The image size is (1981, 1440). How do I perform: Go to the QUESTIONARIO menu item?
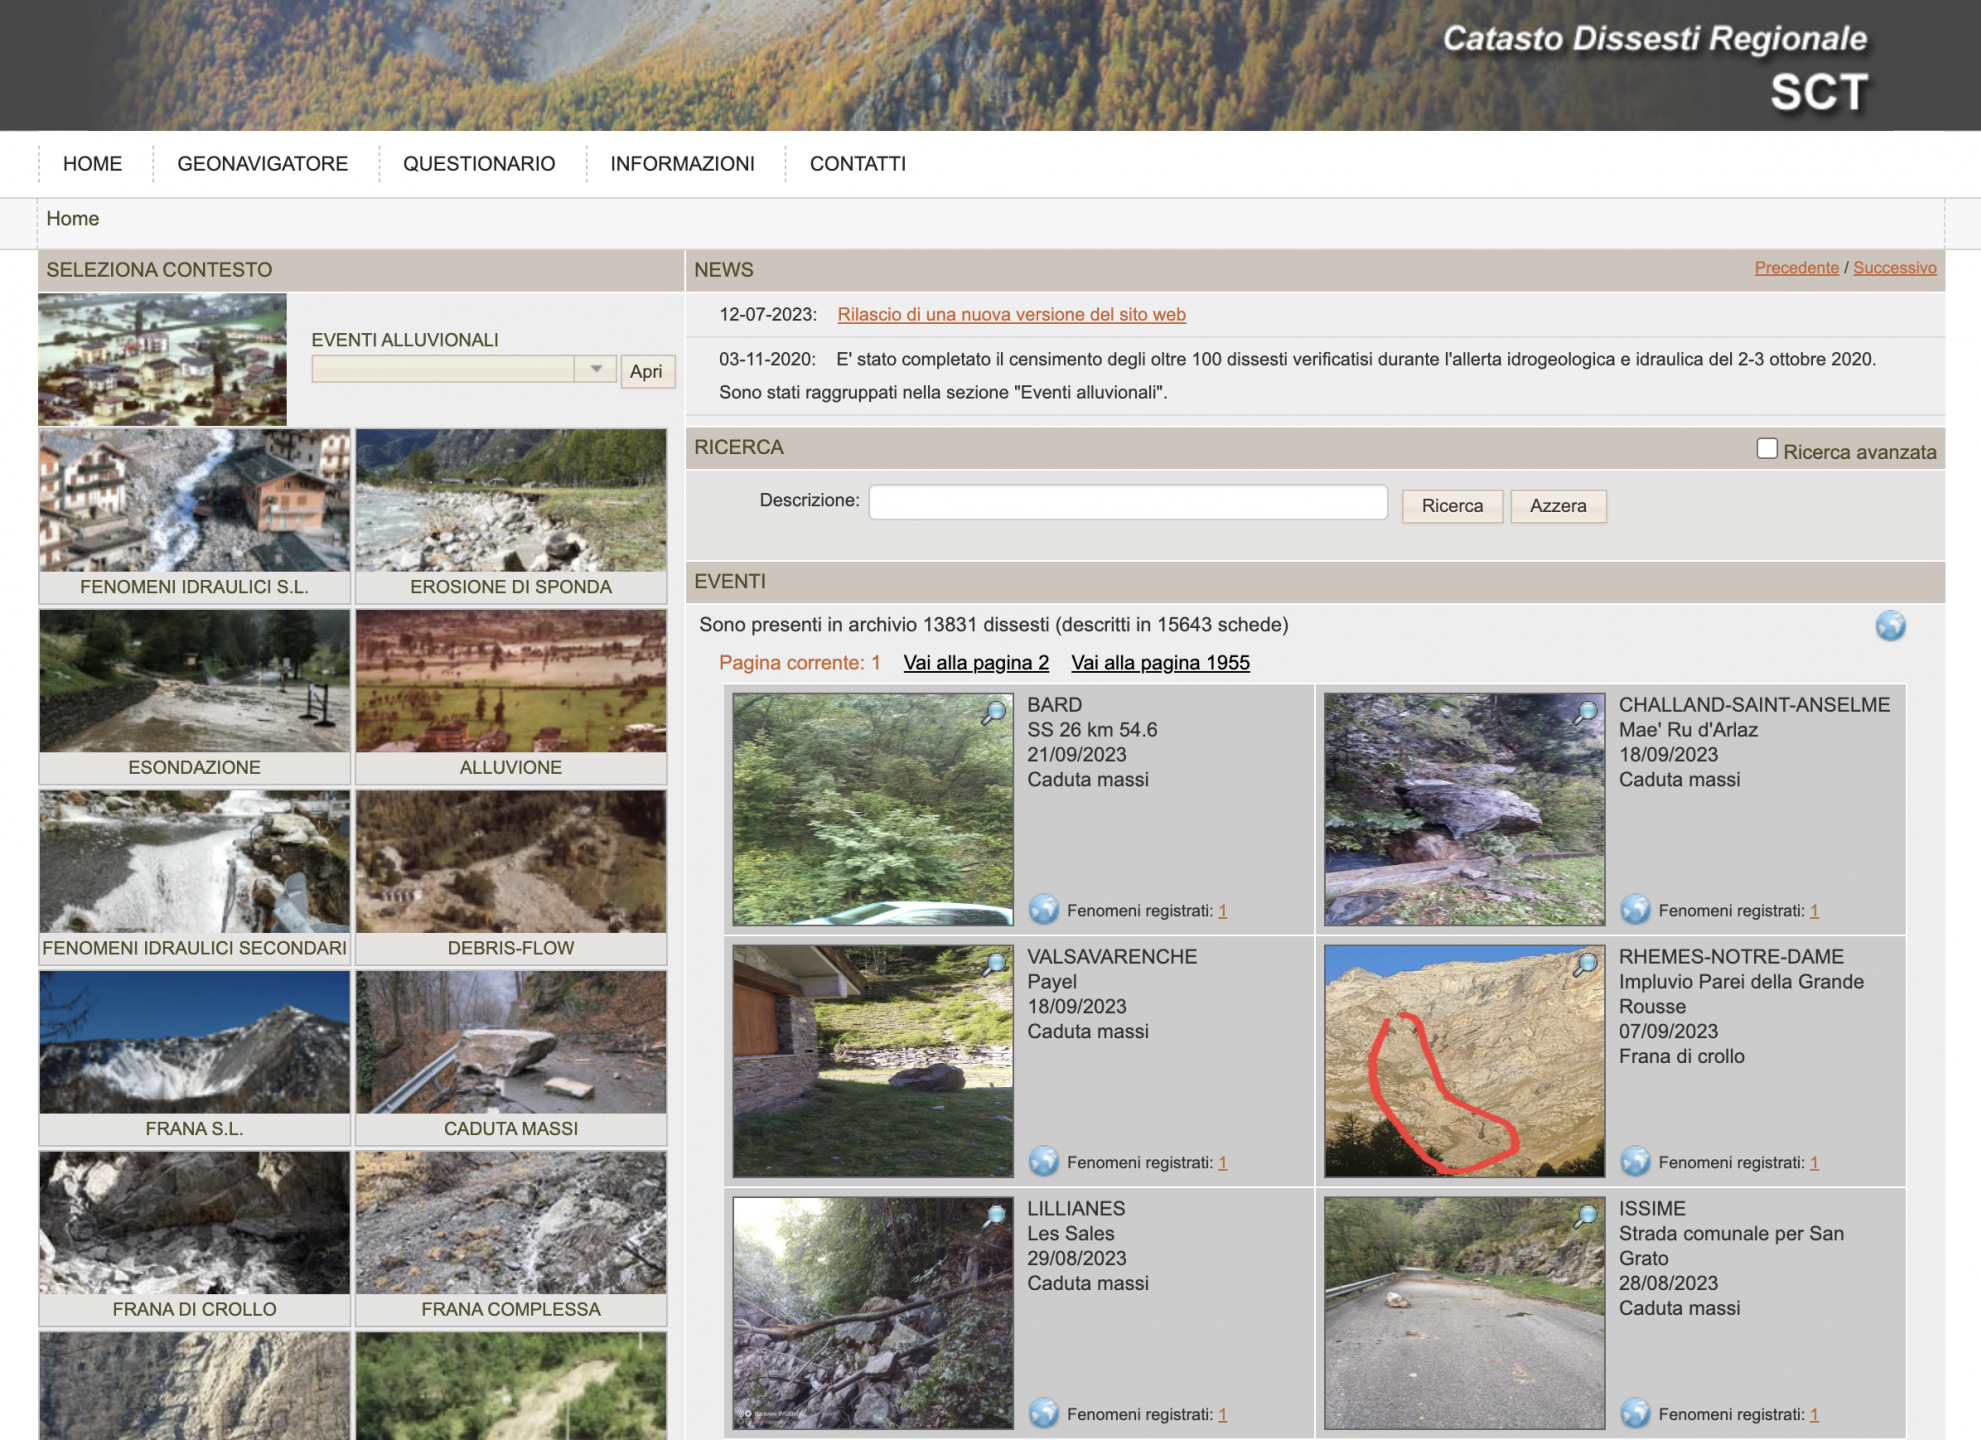click(x=478, y=163)
